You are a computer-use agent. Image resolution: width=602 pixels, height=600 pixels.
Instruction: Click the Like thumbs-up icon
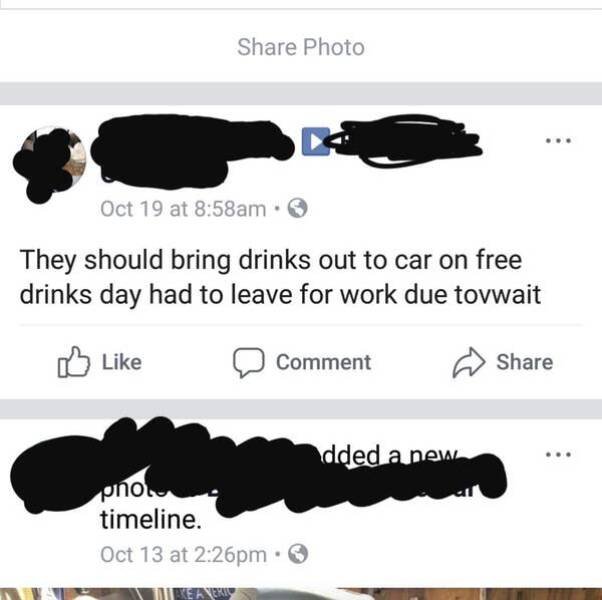[74, 362]
